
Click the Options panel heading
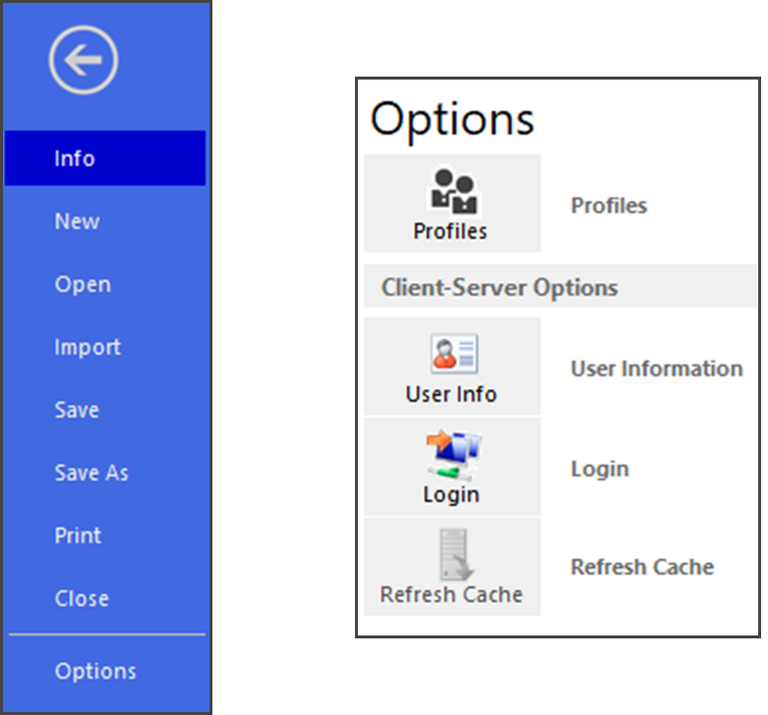pos(452,119)
